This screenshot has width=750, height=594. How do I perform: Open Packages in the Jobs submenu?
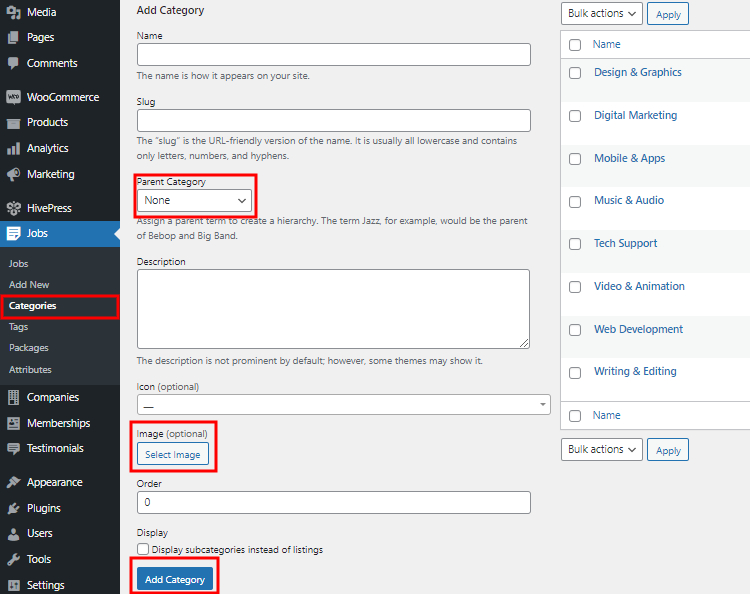[28, 348]
